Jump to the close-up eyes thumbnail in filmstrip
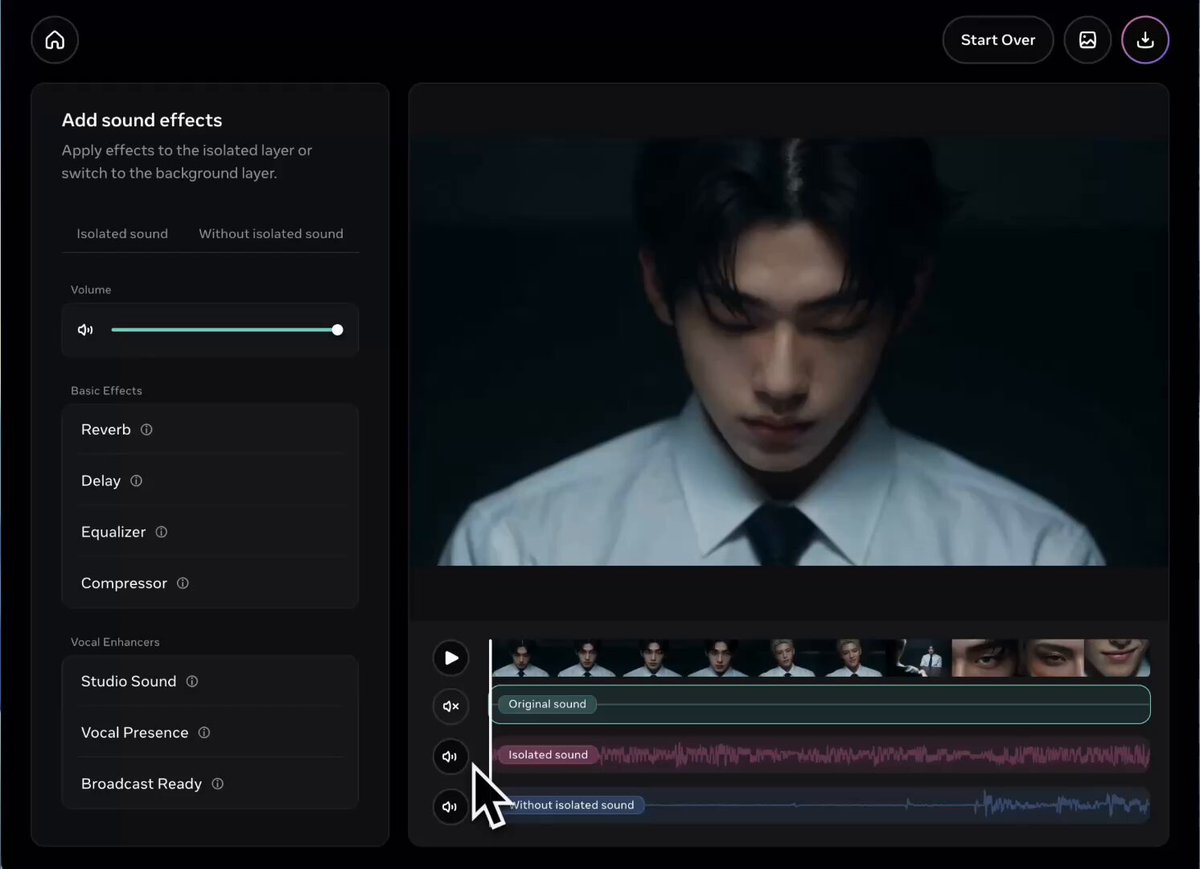The height and width of the screenshot is (869, 1200). click(985, 658)
